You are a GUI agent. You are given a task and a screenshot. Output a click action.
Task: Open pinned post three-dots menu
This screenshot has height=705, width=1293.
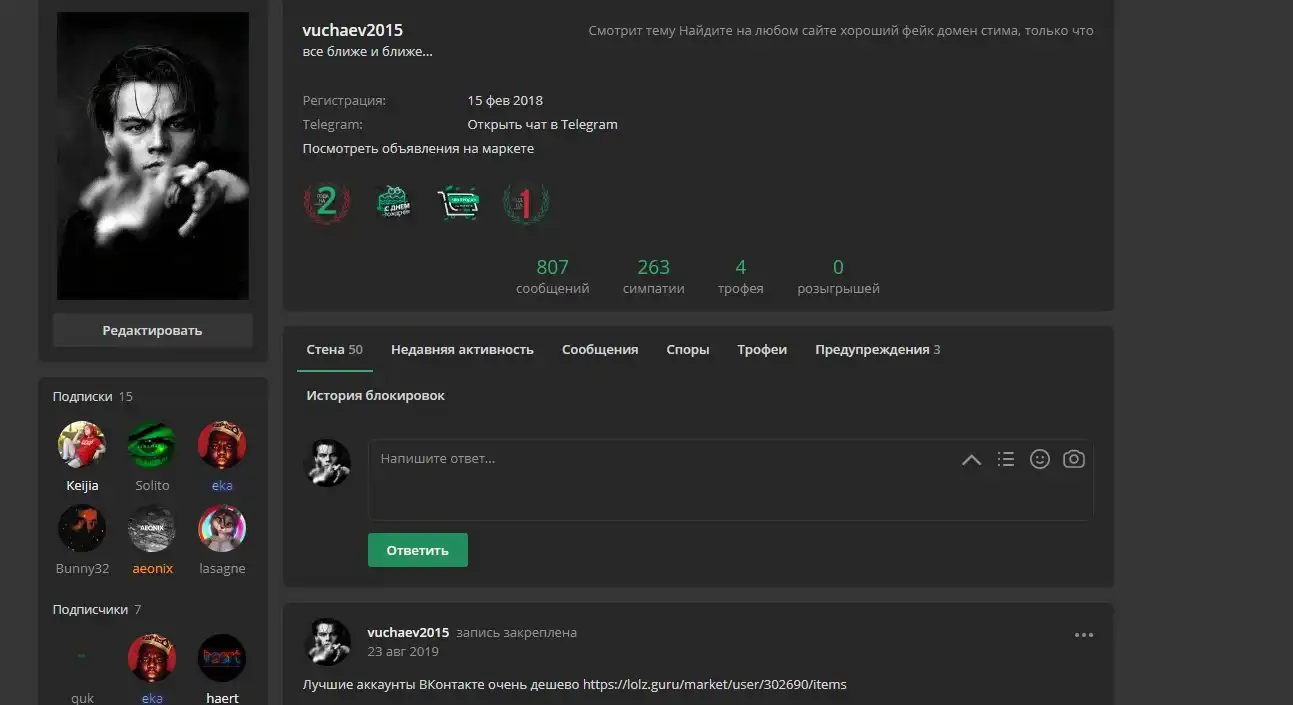click(x=1084, y=634)
